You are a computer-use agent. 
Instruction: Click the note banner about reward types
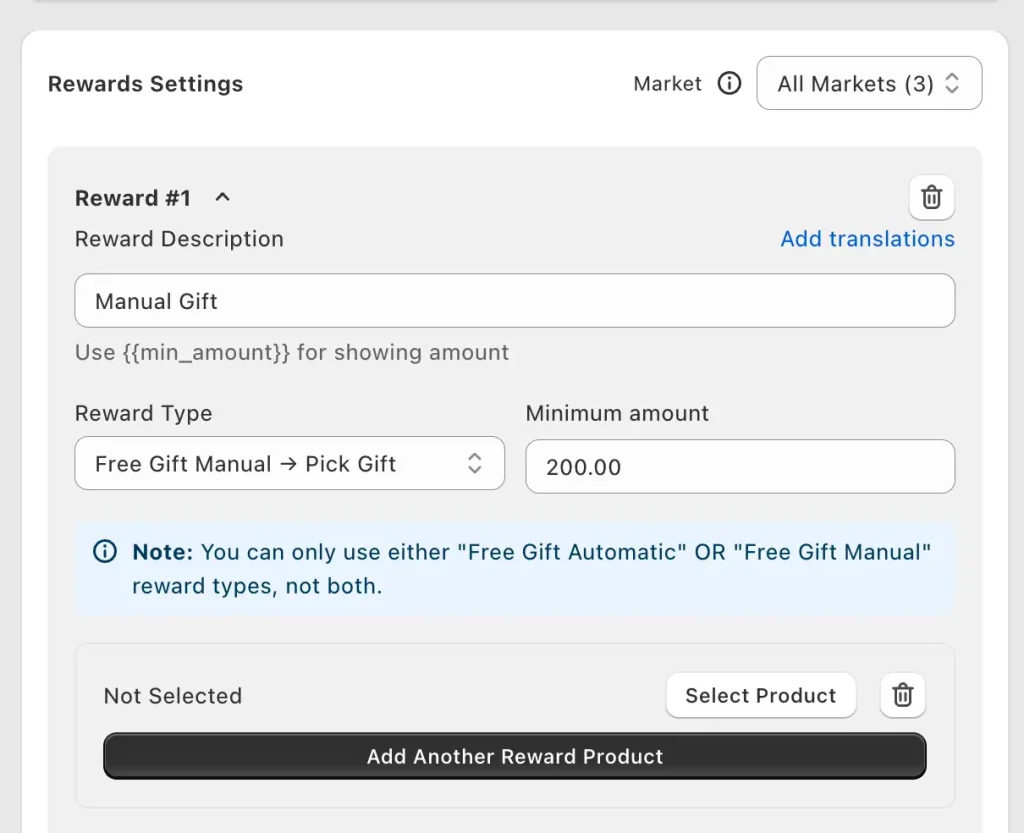(x=514, y=568)
